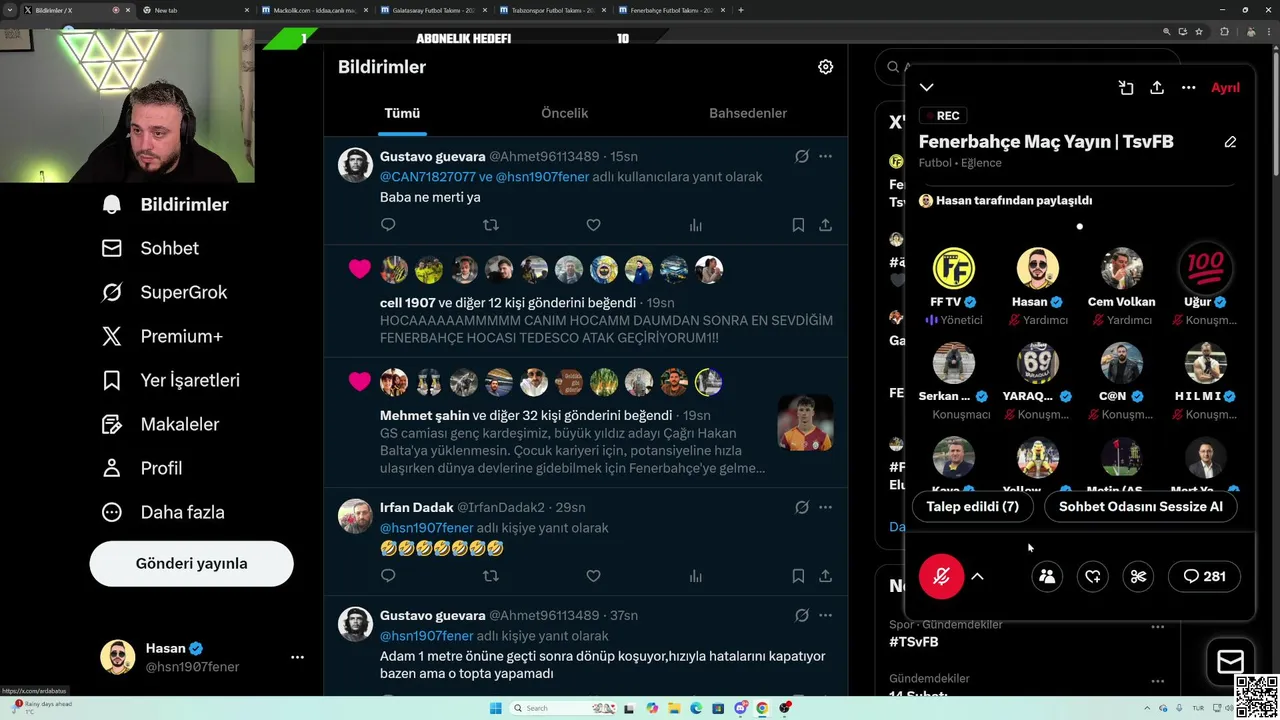Switch to Bahsedenler notifications tab
Viewport: 1280px width, 720px height.
(x=748, y=113)
